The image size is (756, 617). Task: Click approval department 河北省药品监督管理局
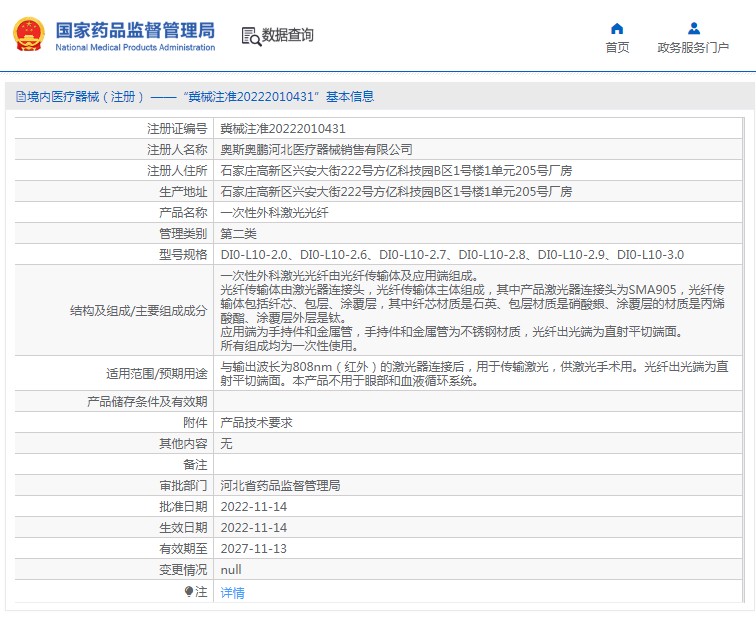point(280,485)
